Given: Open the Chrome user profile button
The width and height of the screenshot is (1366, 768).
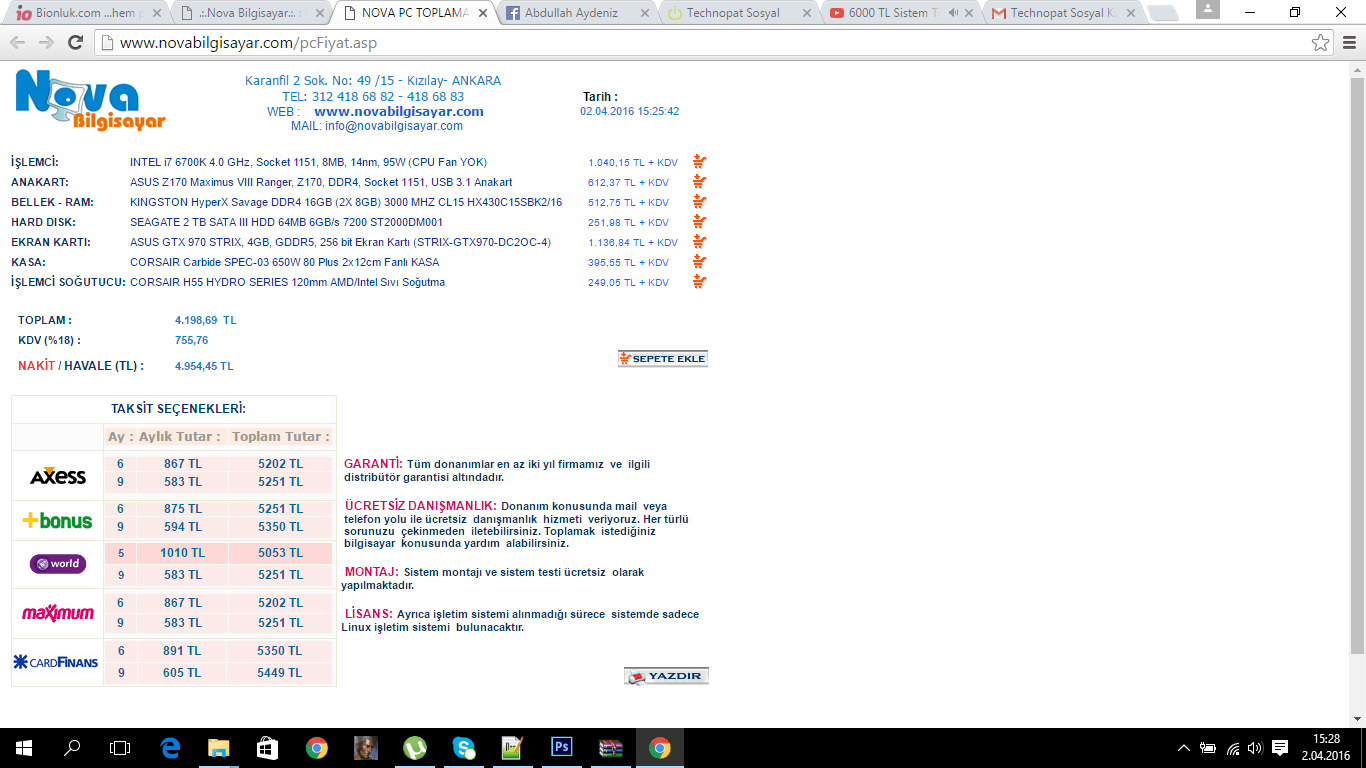Looking at the screenshot, I should (1208, 9).
